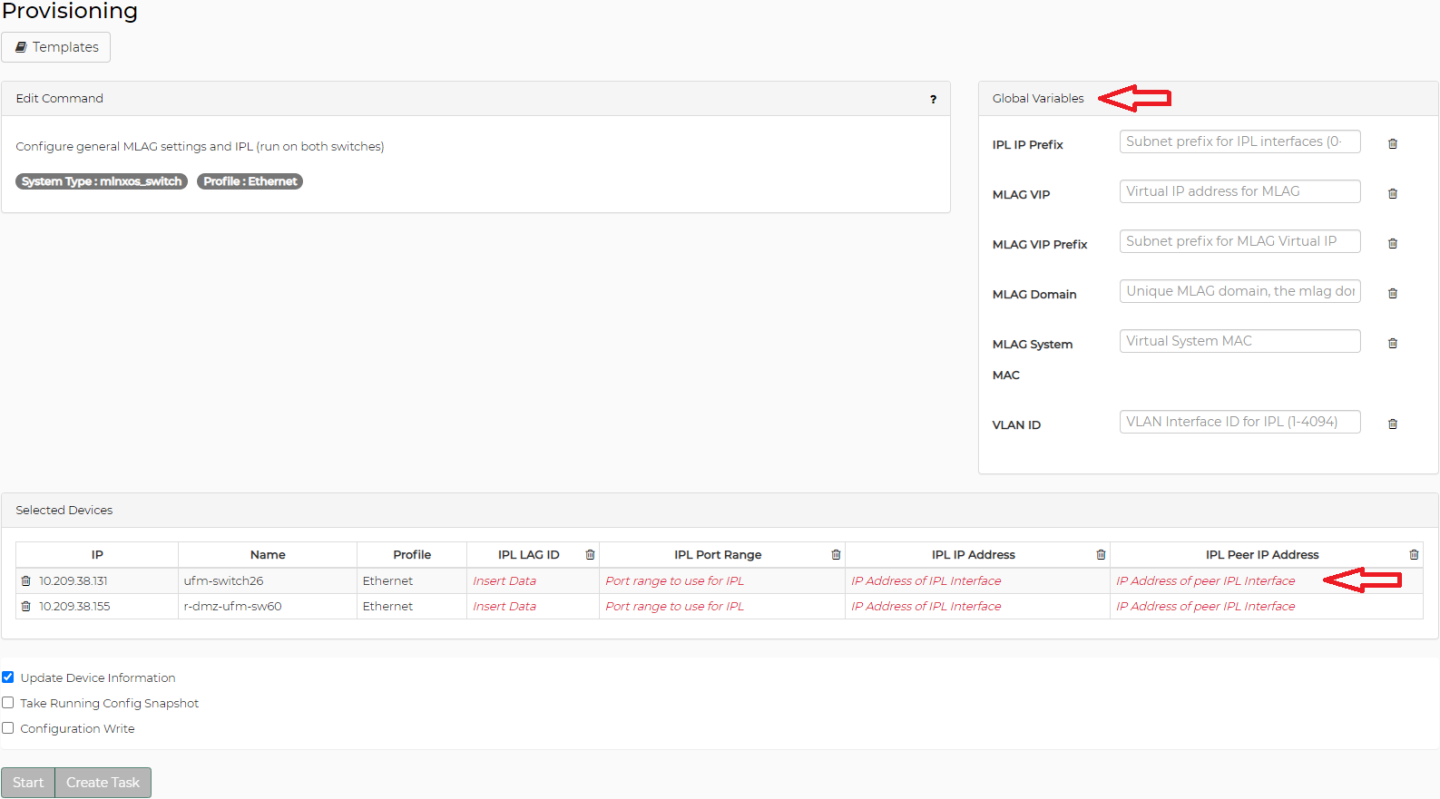Click the Create Task button
Screen dimensions: 1440x799
click(102, 782)
